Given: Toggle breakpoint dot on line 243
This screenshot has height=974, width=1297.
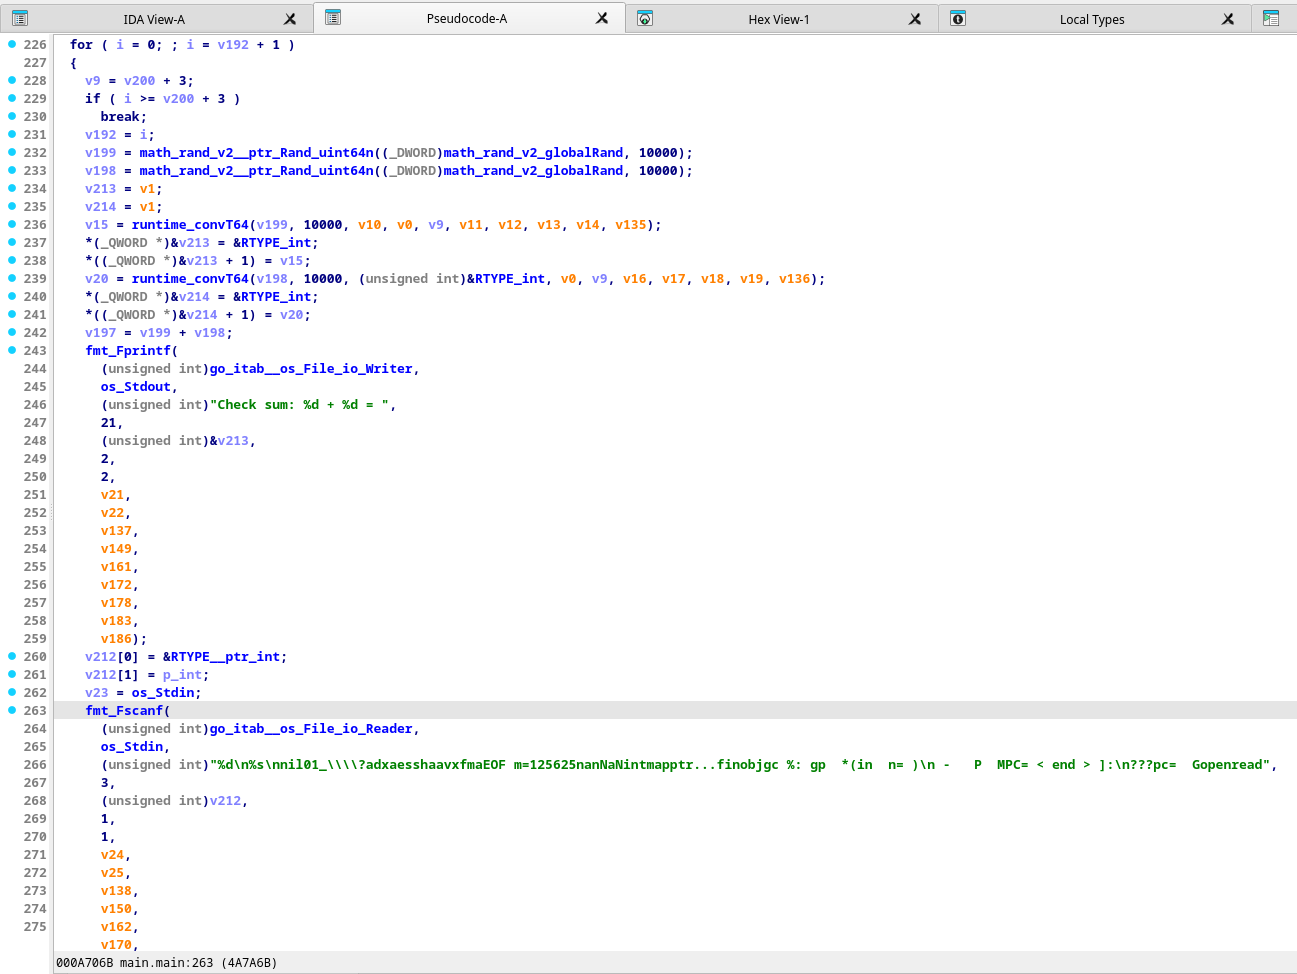Looking at the screenshot, I should pyautogui.click(x=12, y=350).
